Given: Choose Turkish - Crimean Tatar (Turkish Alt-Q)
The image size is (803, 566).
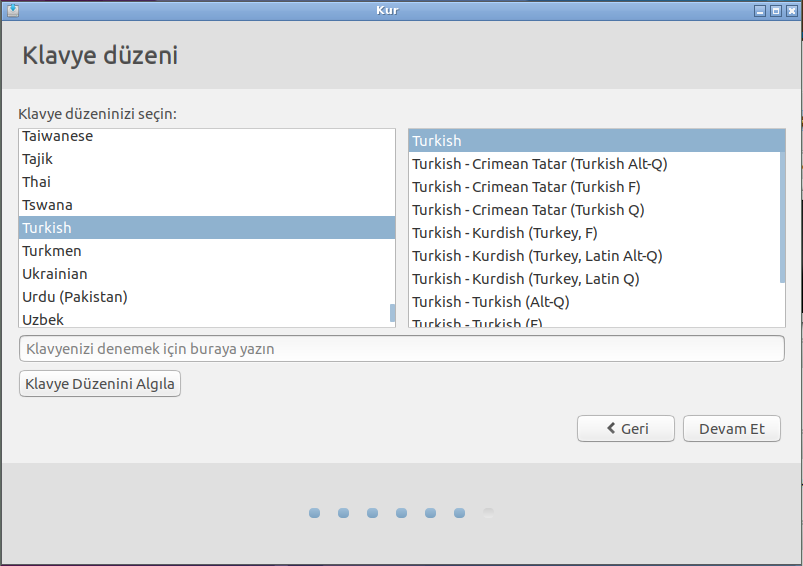Looking at the screenshot, I should coord(539,164).
